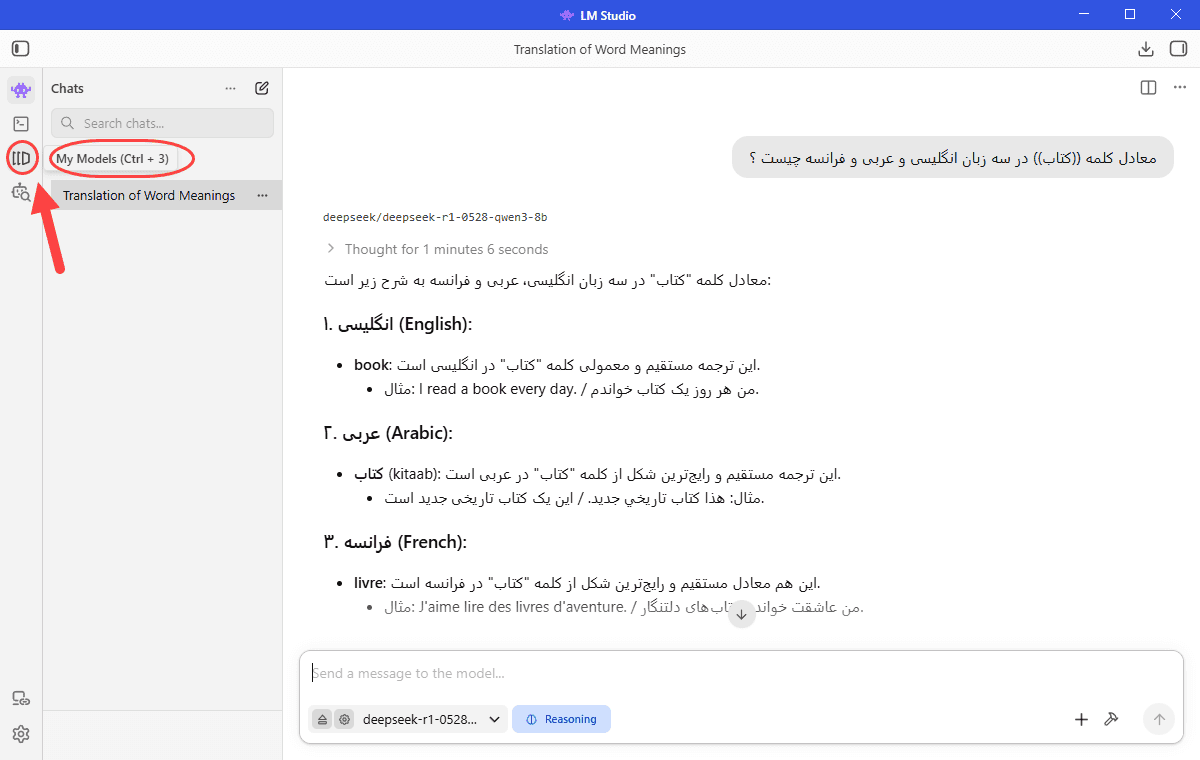This screenshot has width=1200, height=760.
Task: Toggle the Reasoning button
Action: pyautogui.click(x=561, y=719)
